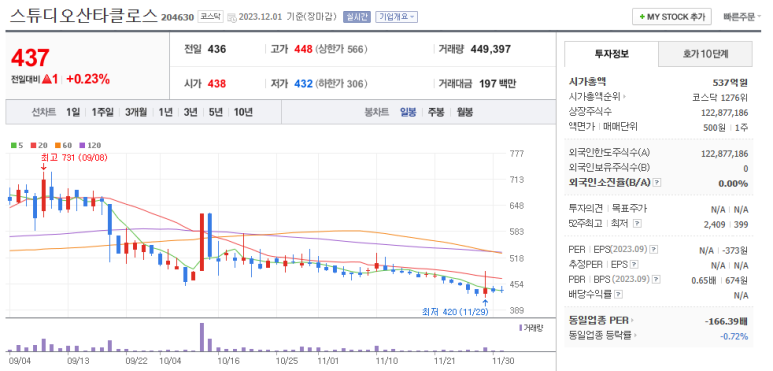Click the purple 120-day moving average legend swatch
773x371 pixels.
(82, 145)
